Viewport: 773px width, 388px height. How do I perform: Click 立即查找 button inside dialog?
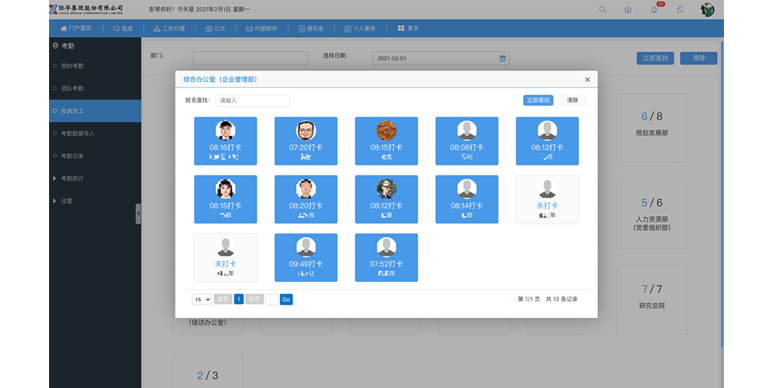pyautogui.click(x=538, y=100)
